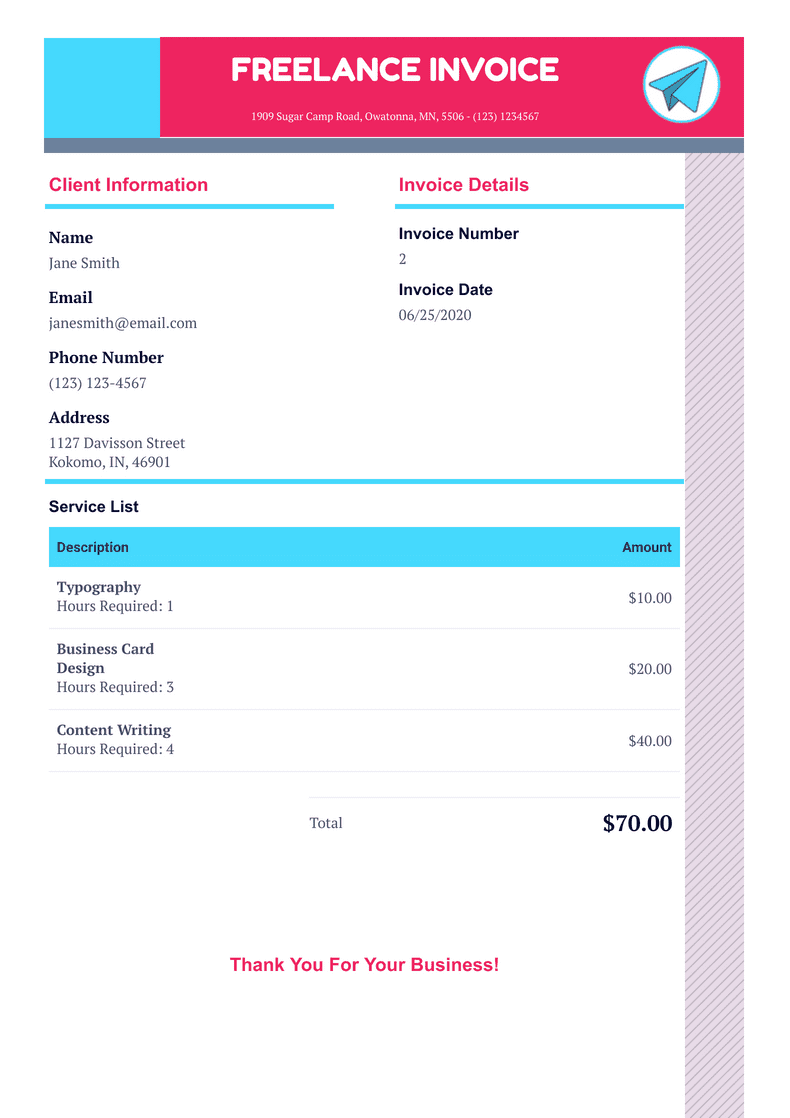Click the paper plane logo icon

coord(681,85)
